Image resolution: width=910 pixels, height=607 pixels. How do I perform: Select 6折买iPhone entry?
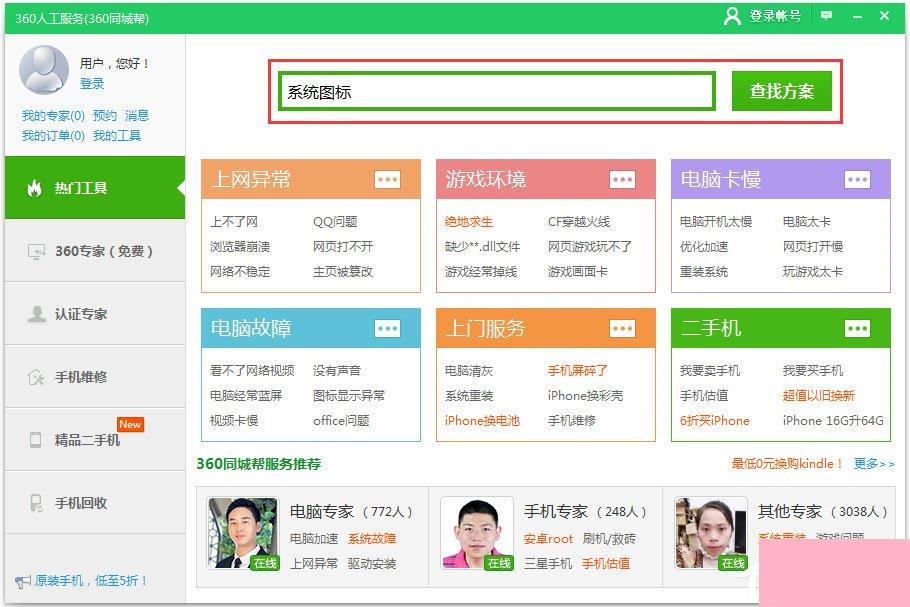tap(714, 421)
